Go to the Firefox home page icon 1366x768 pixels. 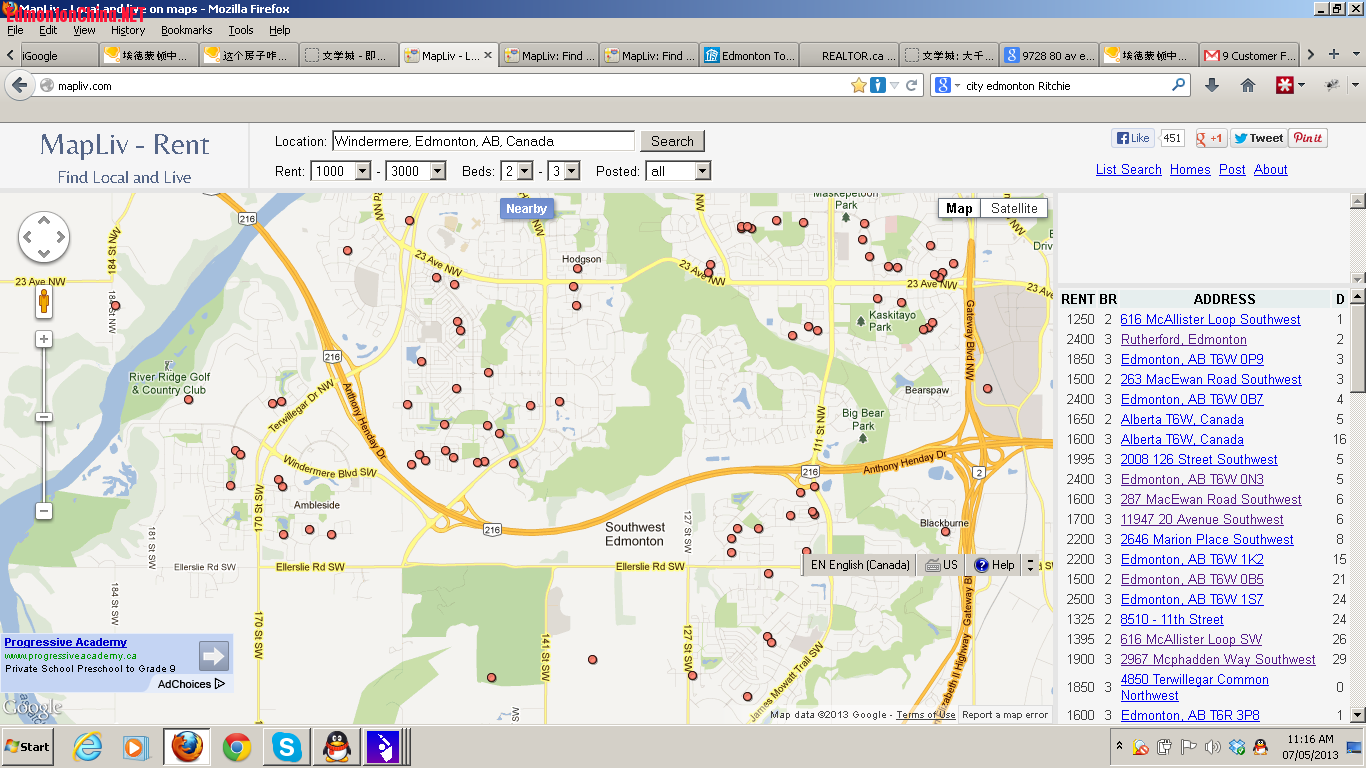pos(1247,86)
